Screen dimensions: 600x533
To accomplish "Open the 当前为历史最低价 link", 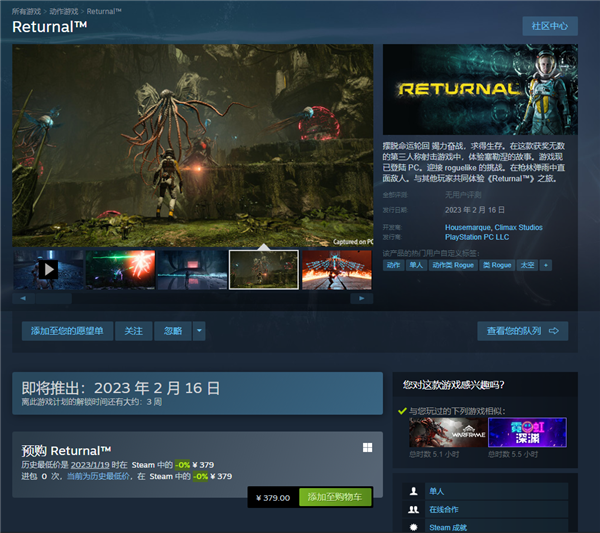I will [x=98, y=476].
